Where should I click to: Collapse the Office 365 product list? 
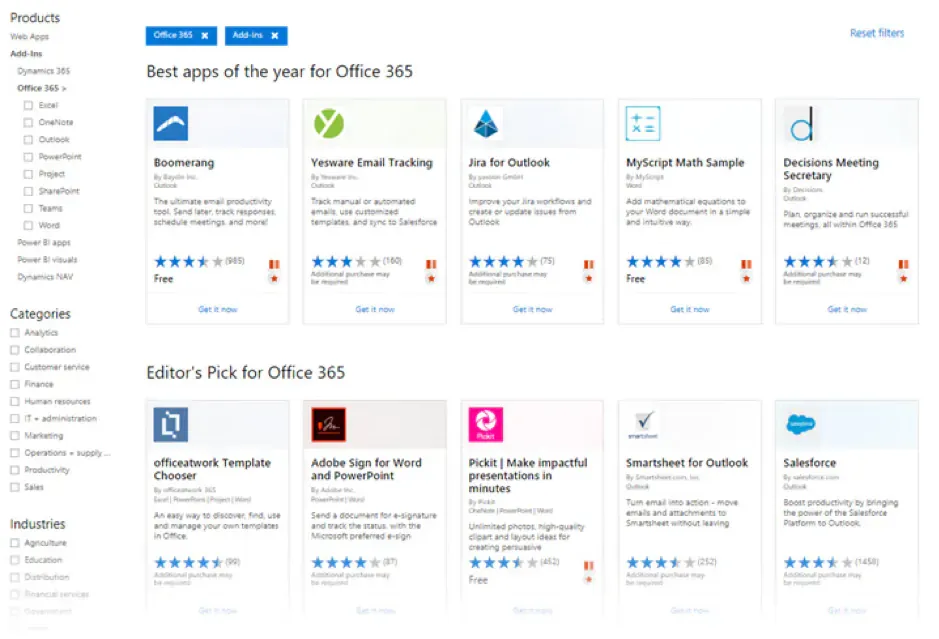44,89
